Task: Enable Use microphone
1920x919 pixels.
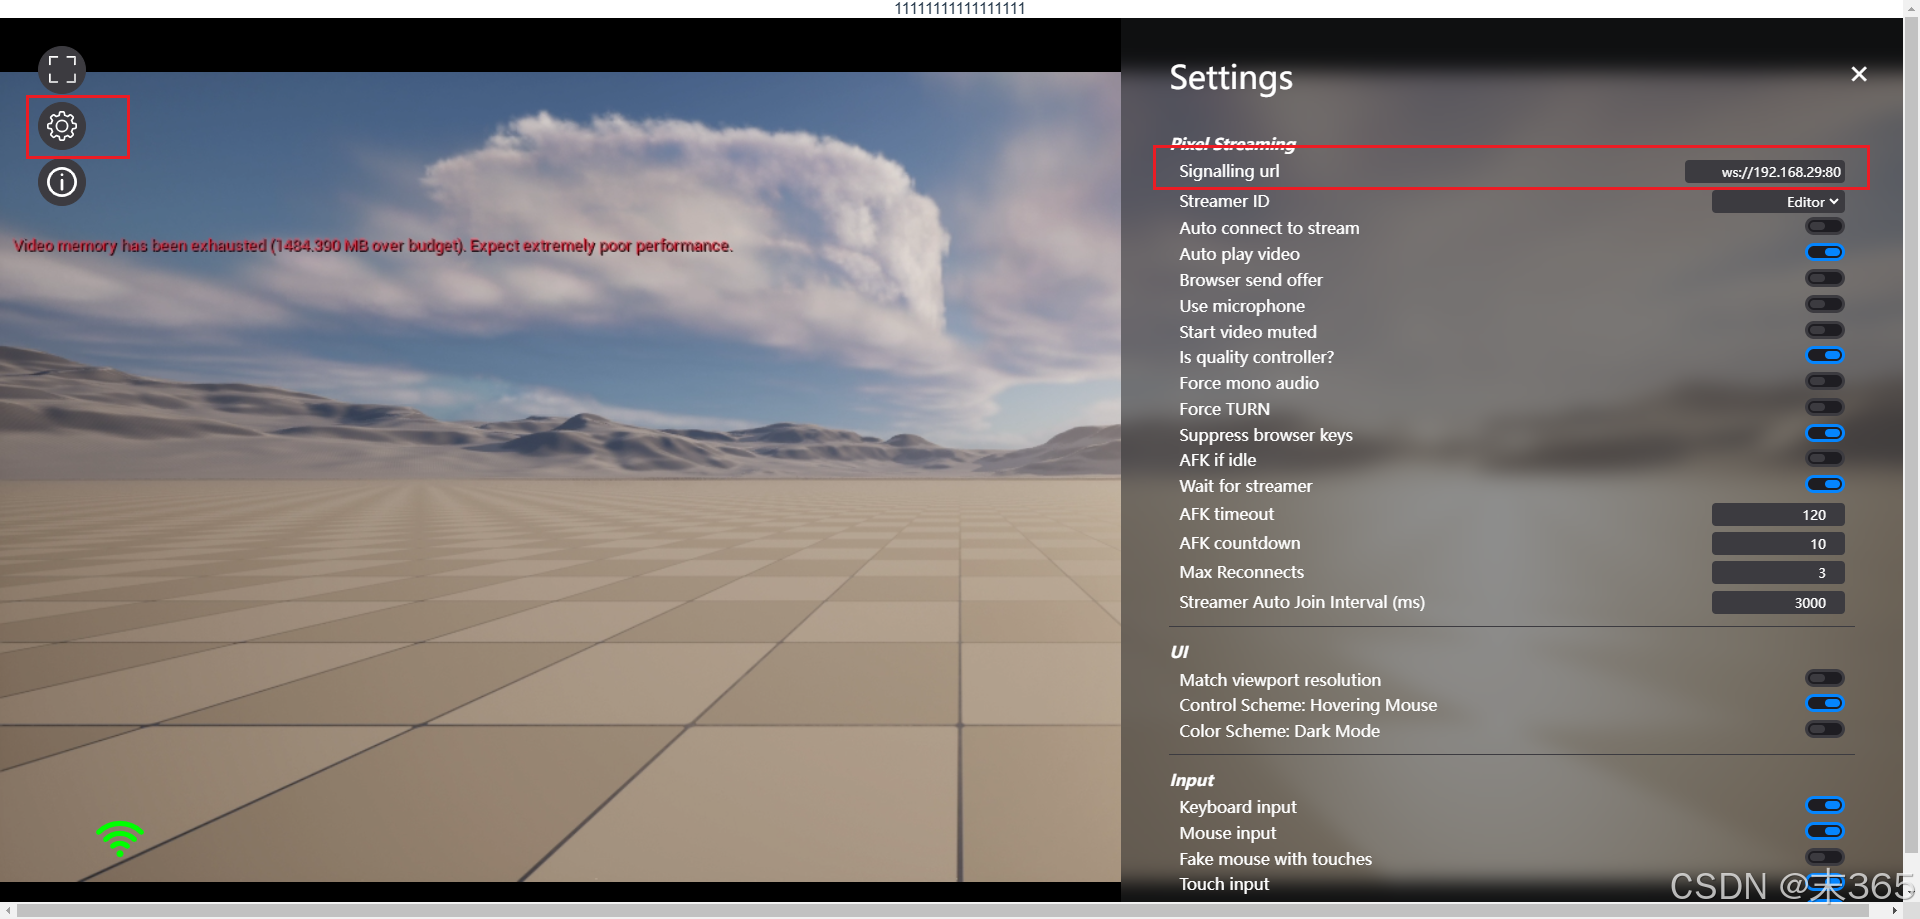Action: [1823, 304]
